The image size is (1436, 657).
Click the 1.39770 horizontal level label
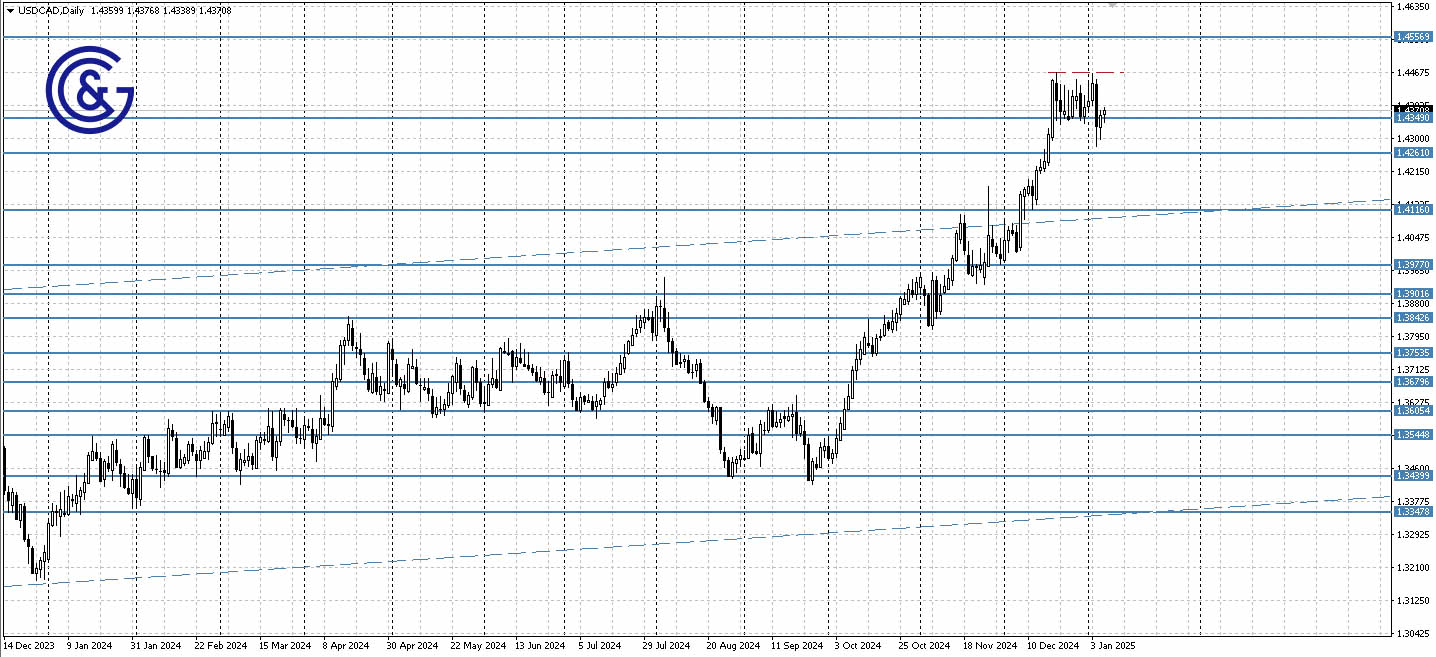point(1416,264)
